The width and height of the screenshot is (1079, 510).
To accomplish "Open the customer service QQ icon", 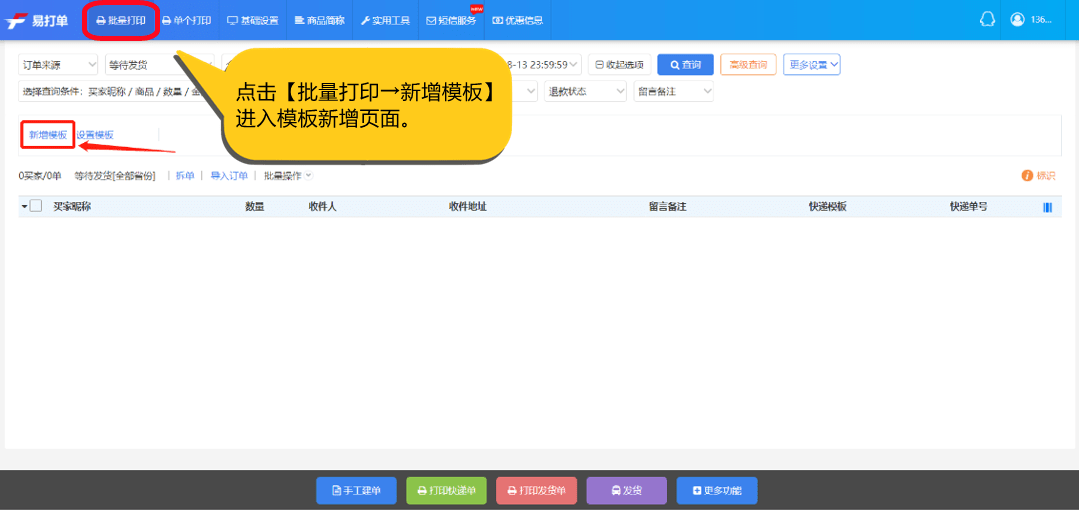I will coord(987,20).
